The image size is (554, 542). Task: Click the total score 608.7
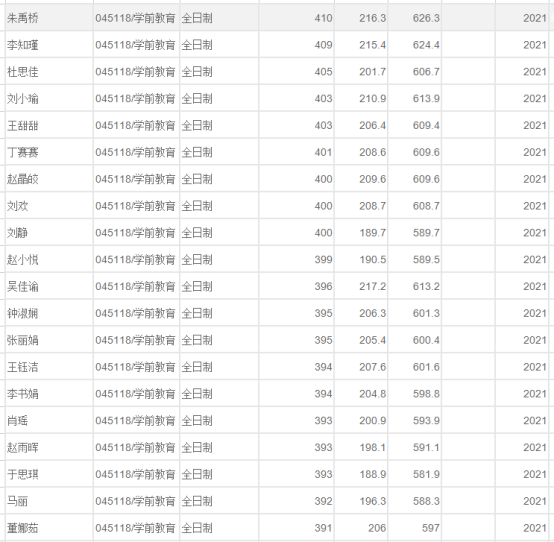[x=426, y=206]
